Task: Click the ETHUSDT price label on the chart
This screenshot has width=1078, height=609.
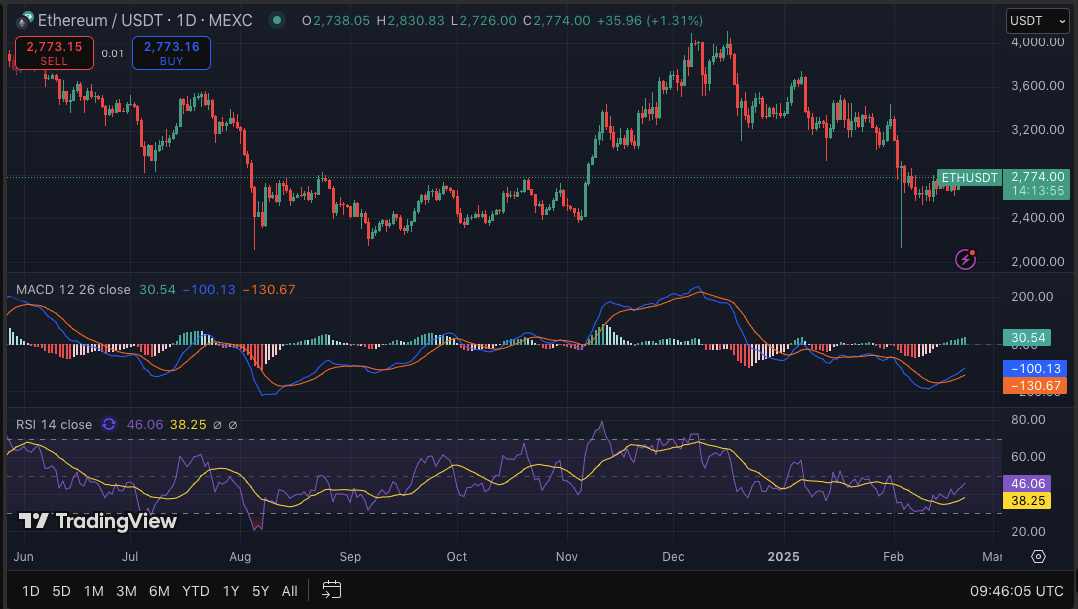Action: click(967, 178)
